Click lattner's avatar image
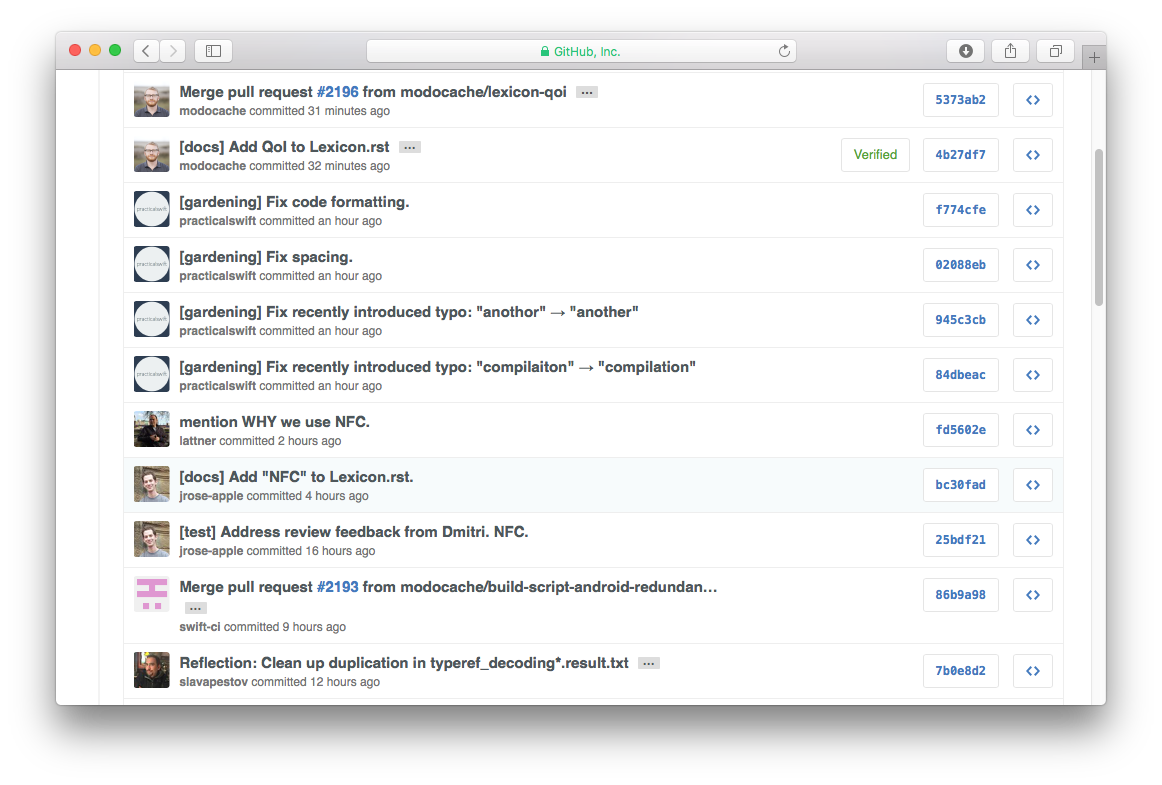 pos(152,430)
